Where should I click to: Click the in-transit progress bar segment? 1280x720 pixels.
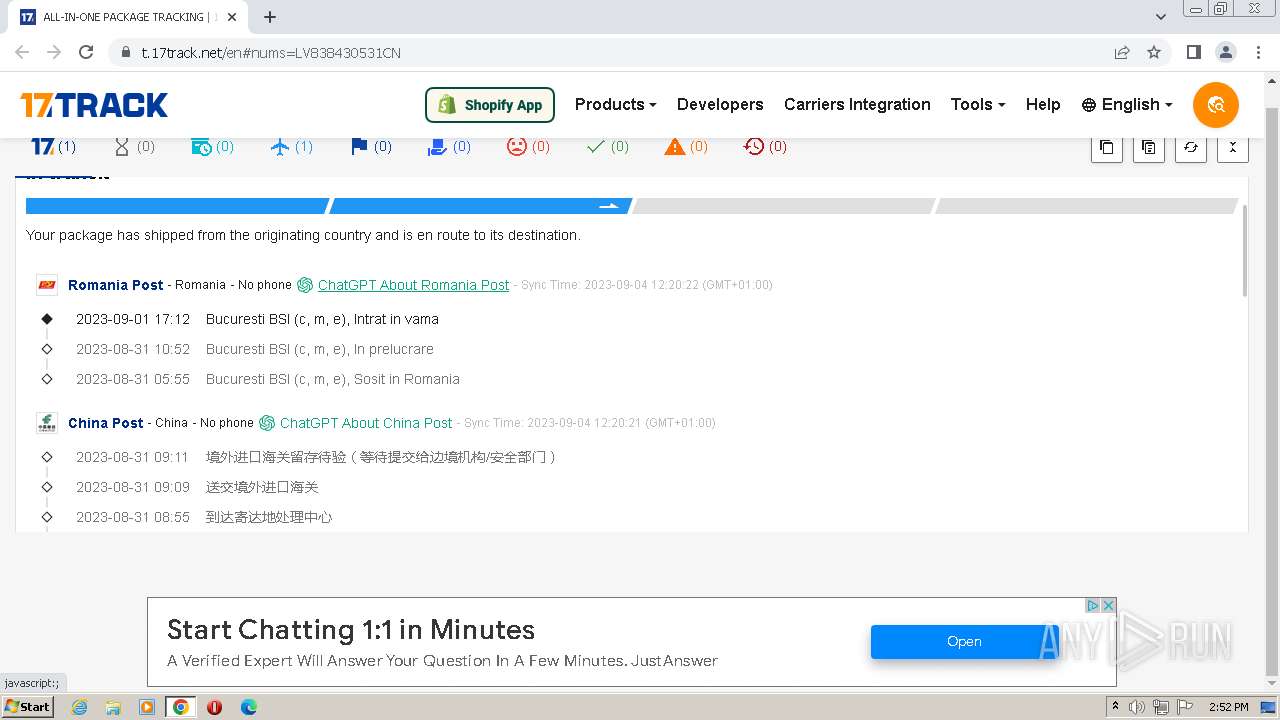(480, 206)
